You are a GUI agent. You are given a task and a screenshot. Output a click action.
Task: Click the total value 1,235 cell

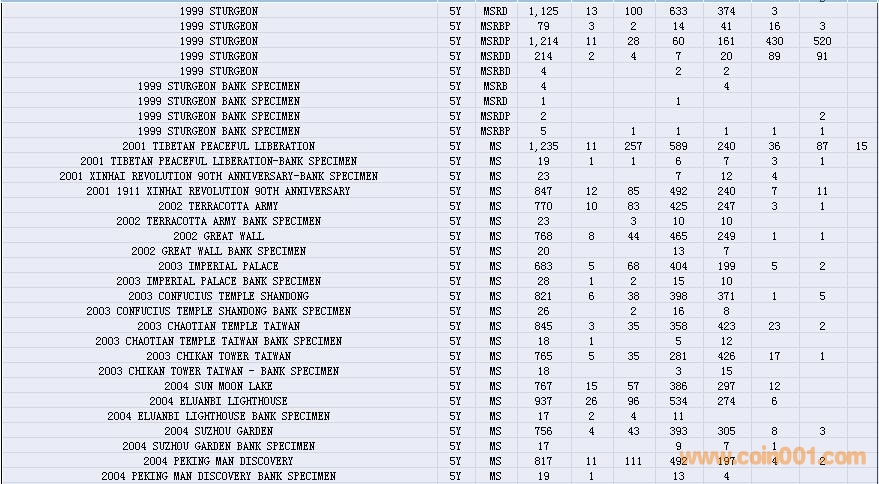543,146
